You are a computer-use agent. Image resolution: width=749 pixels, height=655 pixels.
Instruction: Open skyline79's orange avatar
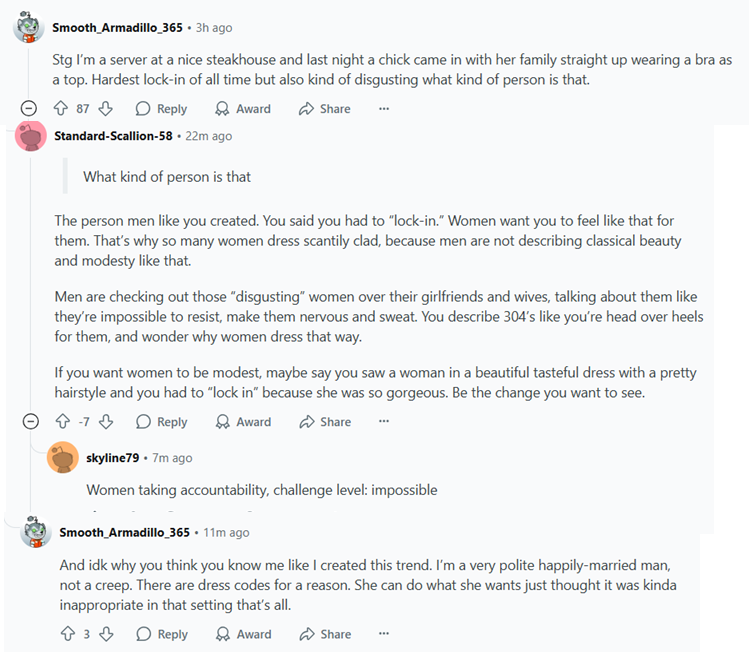point(63,457)
